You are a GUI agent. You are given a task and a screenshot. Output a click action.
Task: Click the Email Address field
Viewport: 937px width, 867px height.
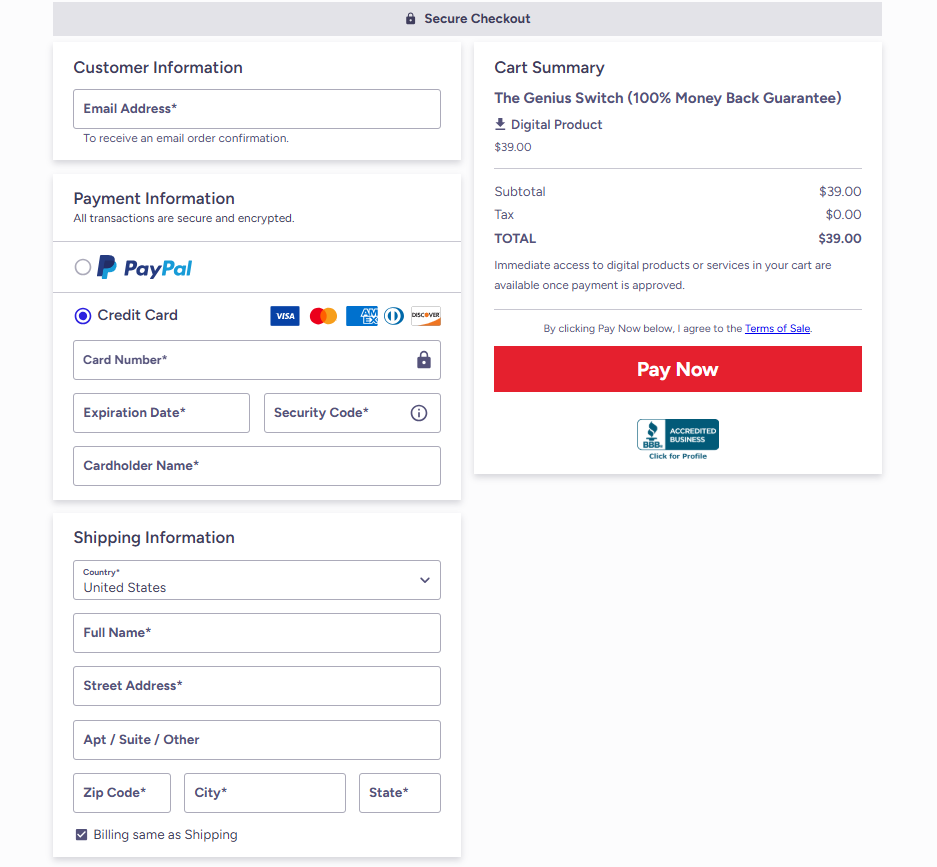click(256, 109)
